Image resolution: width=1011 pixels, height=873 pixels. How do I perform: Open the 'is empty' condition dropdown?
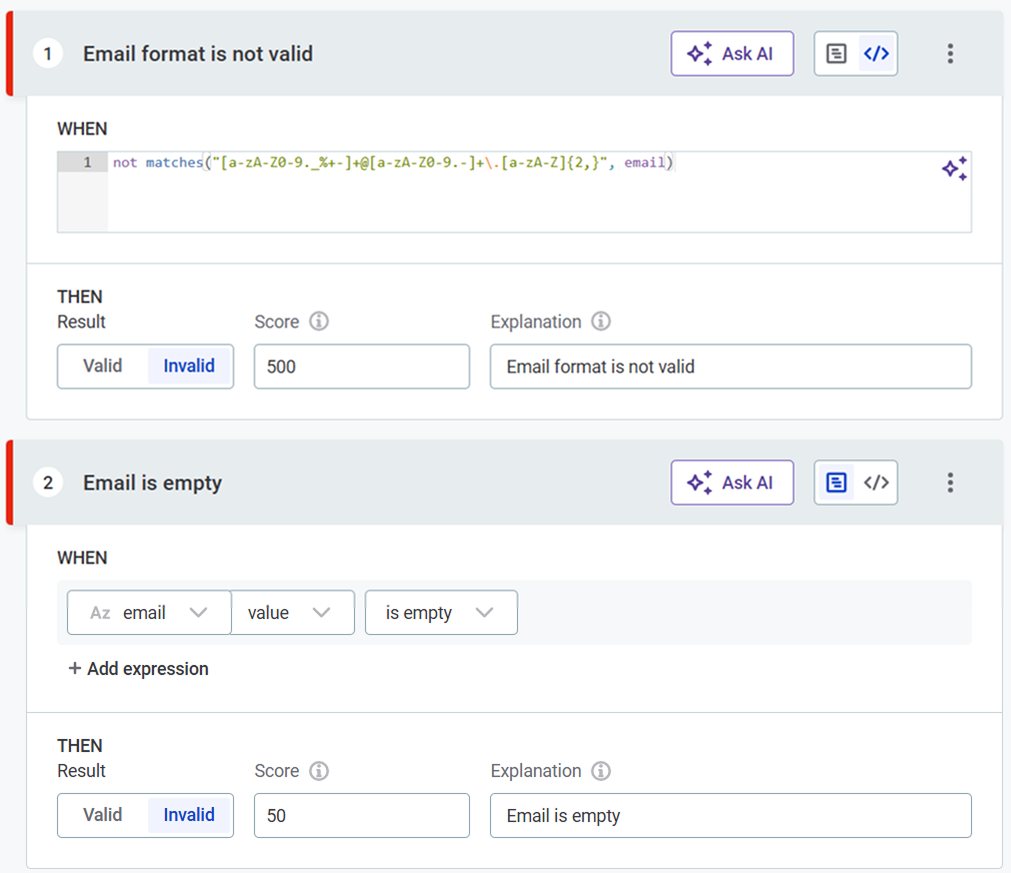(440, 613)
